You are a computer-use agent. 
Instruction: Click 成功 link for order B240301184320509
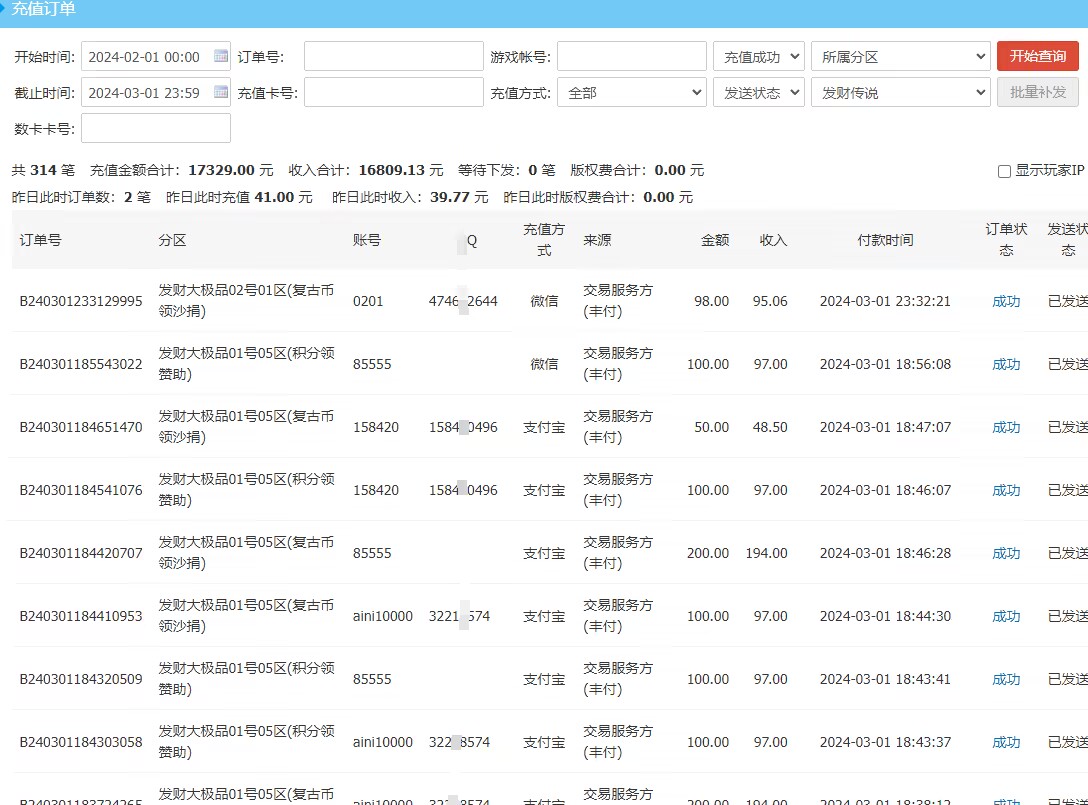(x=1005, y=679)
